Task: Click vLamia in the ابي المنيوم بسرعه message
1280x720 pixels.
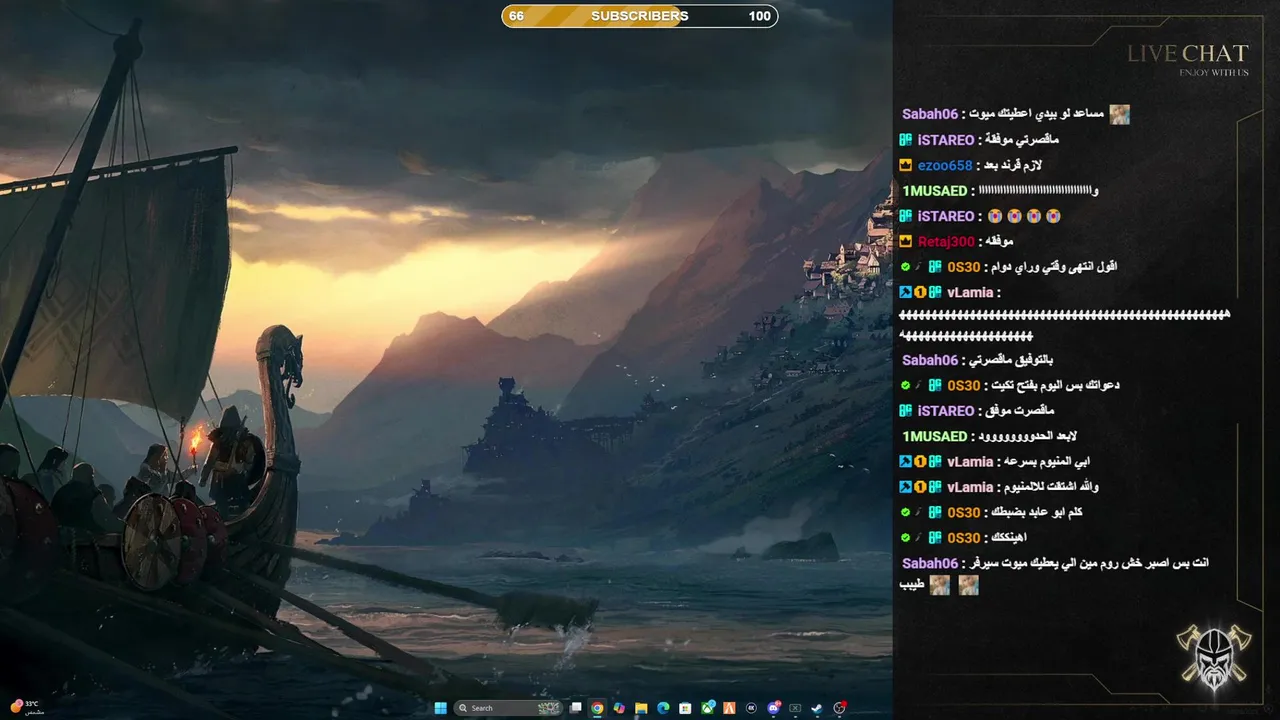Action: [970, 462]
